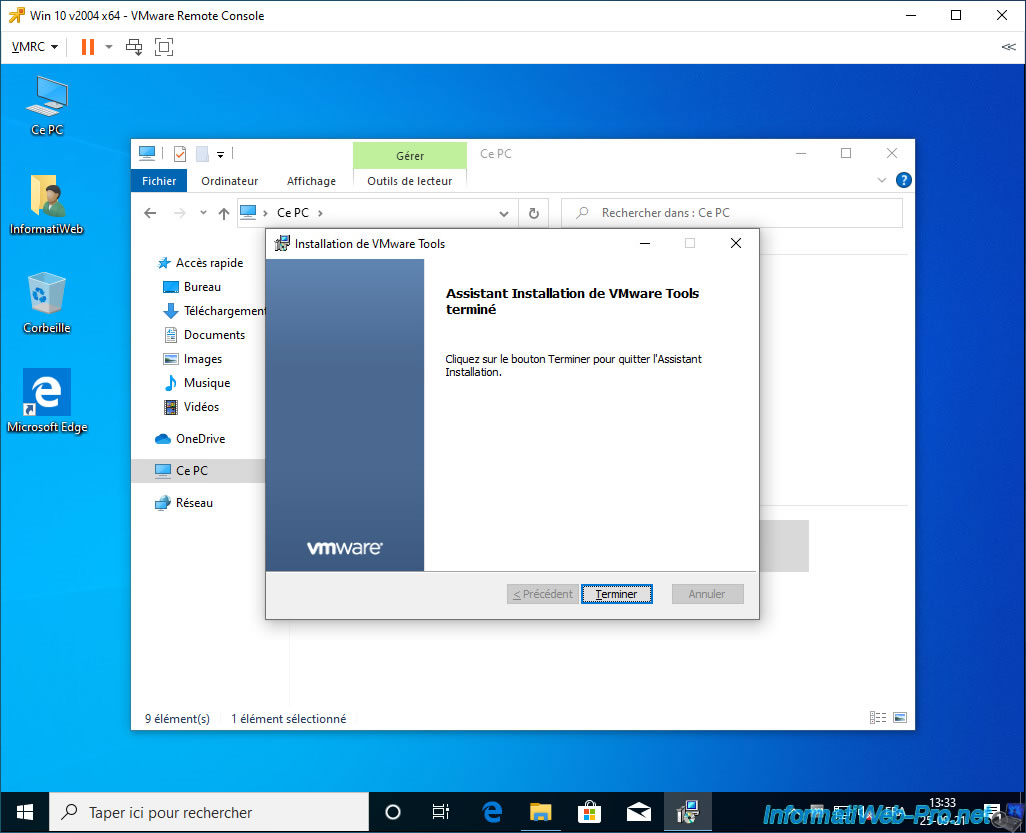This screenshot has height=833, width=1026.
Task: Expand the power options arrow next to pause
Action: (x=108, y=47)
